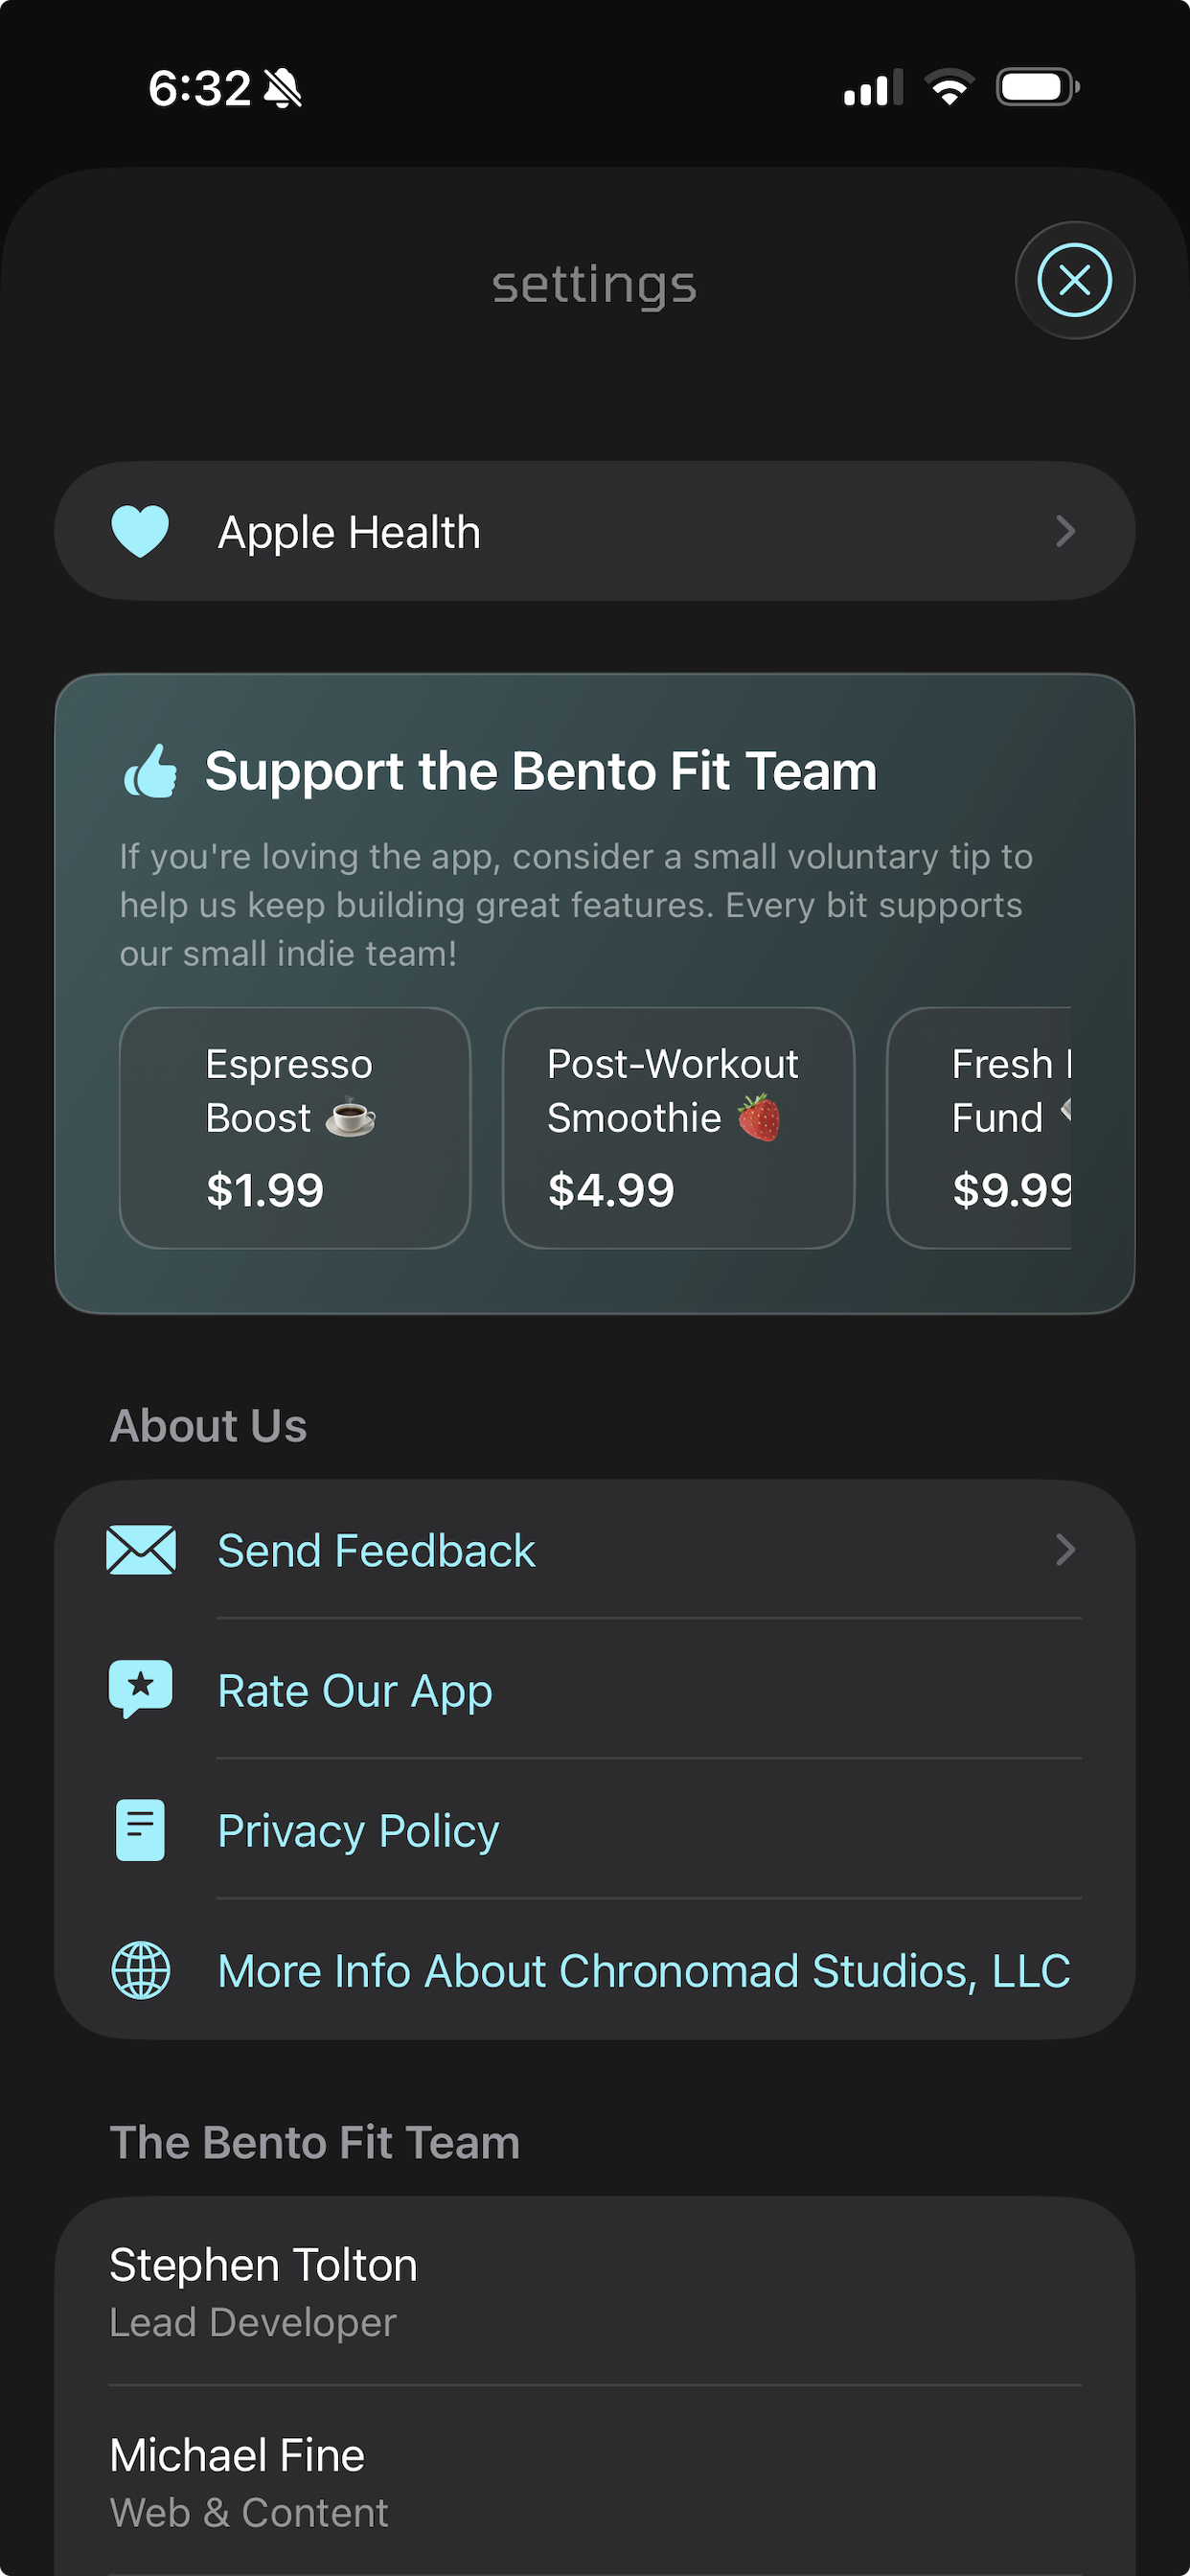Select Stephen Tolton team member row
Screen dimensions: 1190x2576
tap(594, 2290)
